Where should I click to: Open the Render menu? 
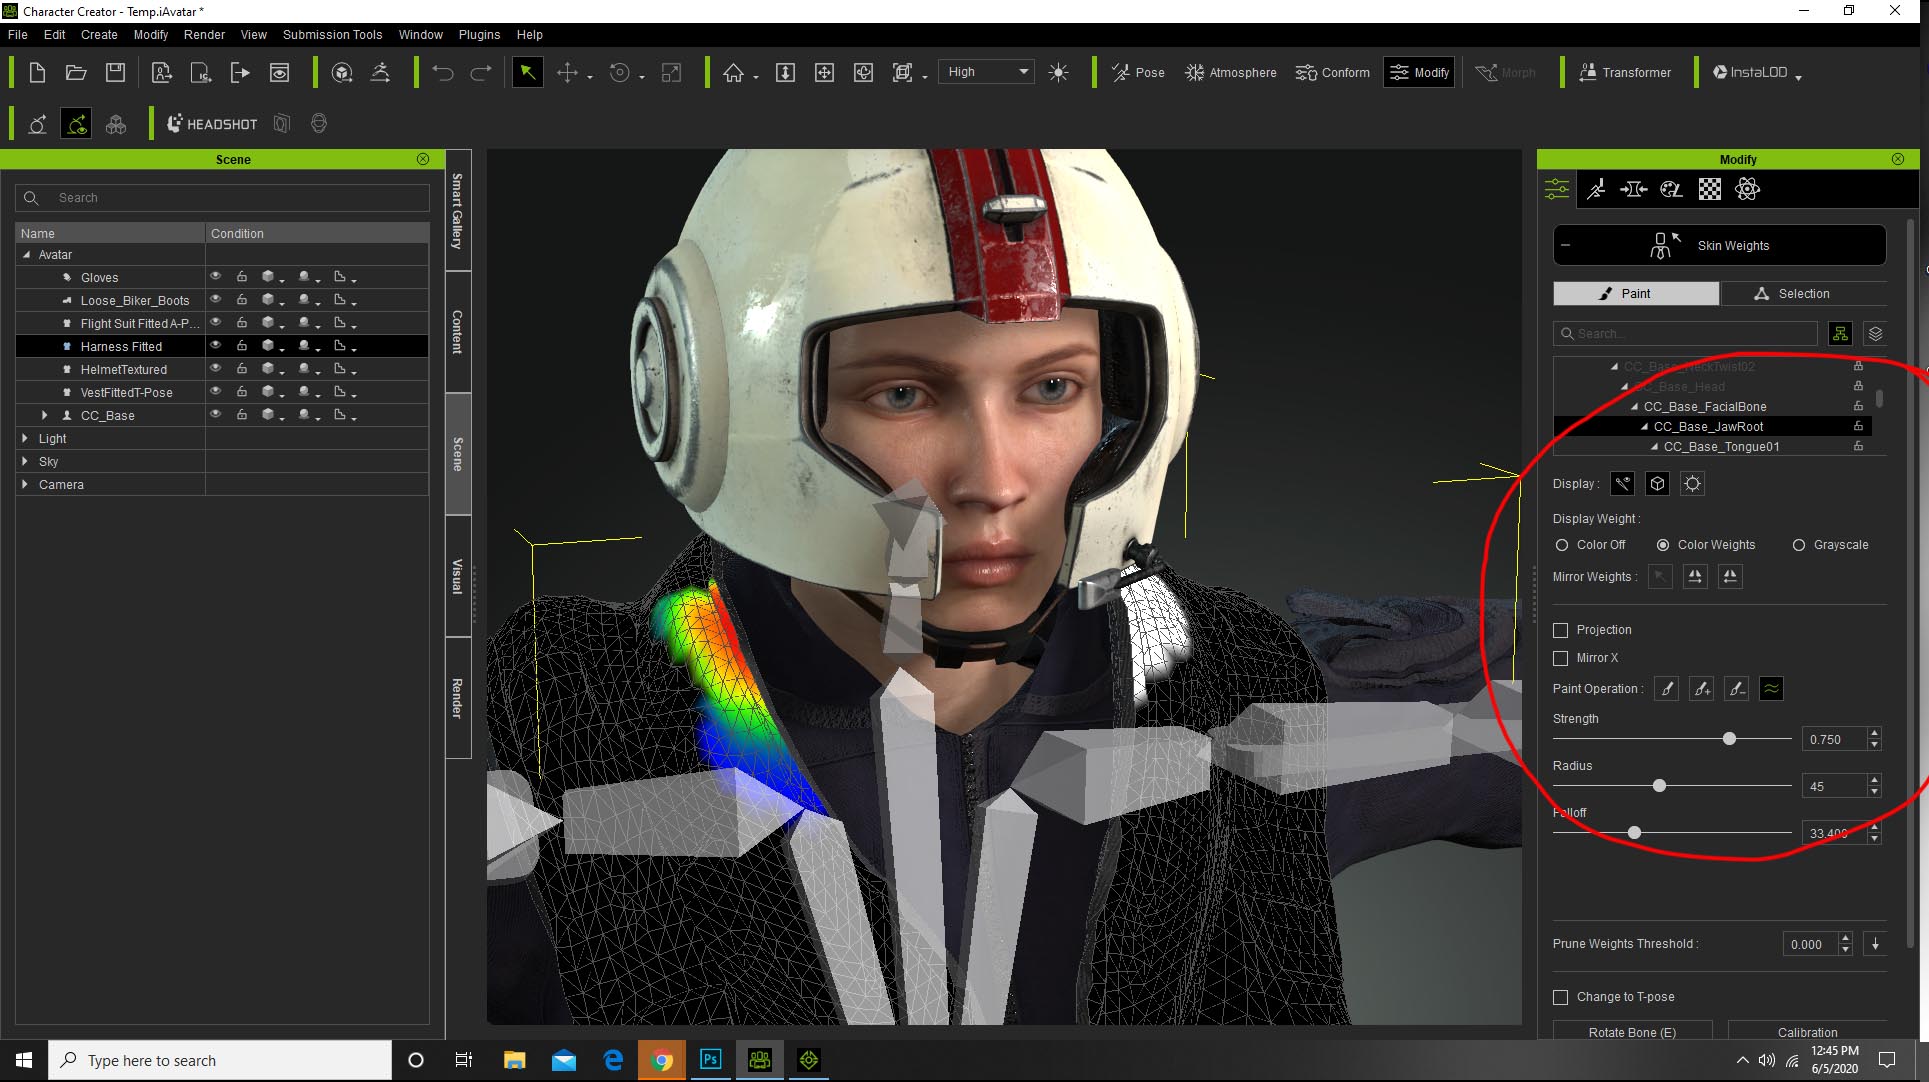point(204,34)
